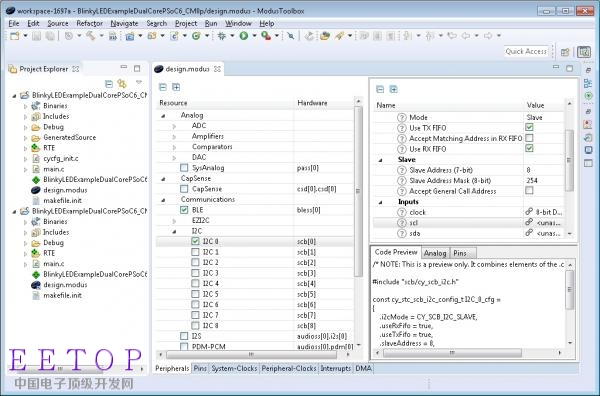Uncheck the BLE resource checkbox

coord(184,210)
